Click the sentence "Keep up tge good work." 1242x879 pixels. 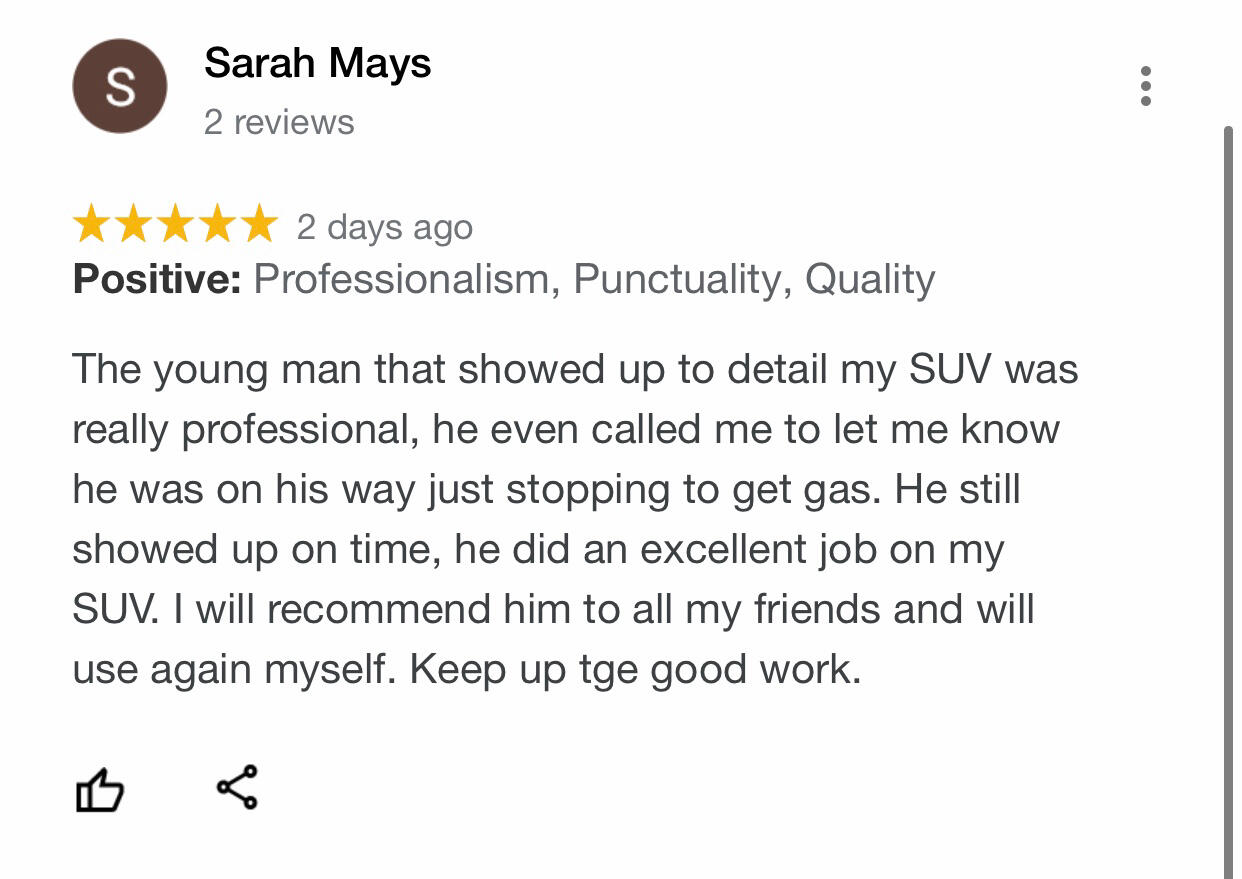coord(635,670)
